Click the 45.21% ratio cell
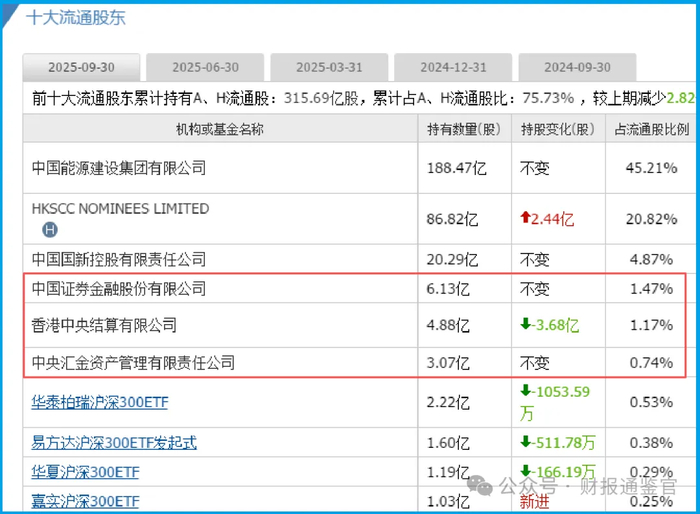Image resolution: width=700 pixels, height=514 pixels. pyautogui.click(x=651, y=168)
